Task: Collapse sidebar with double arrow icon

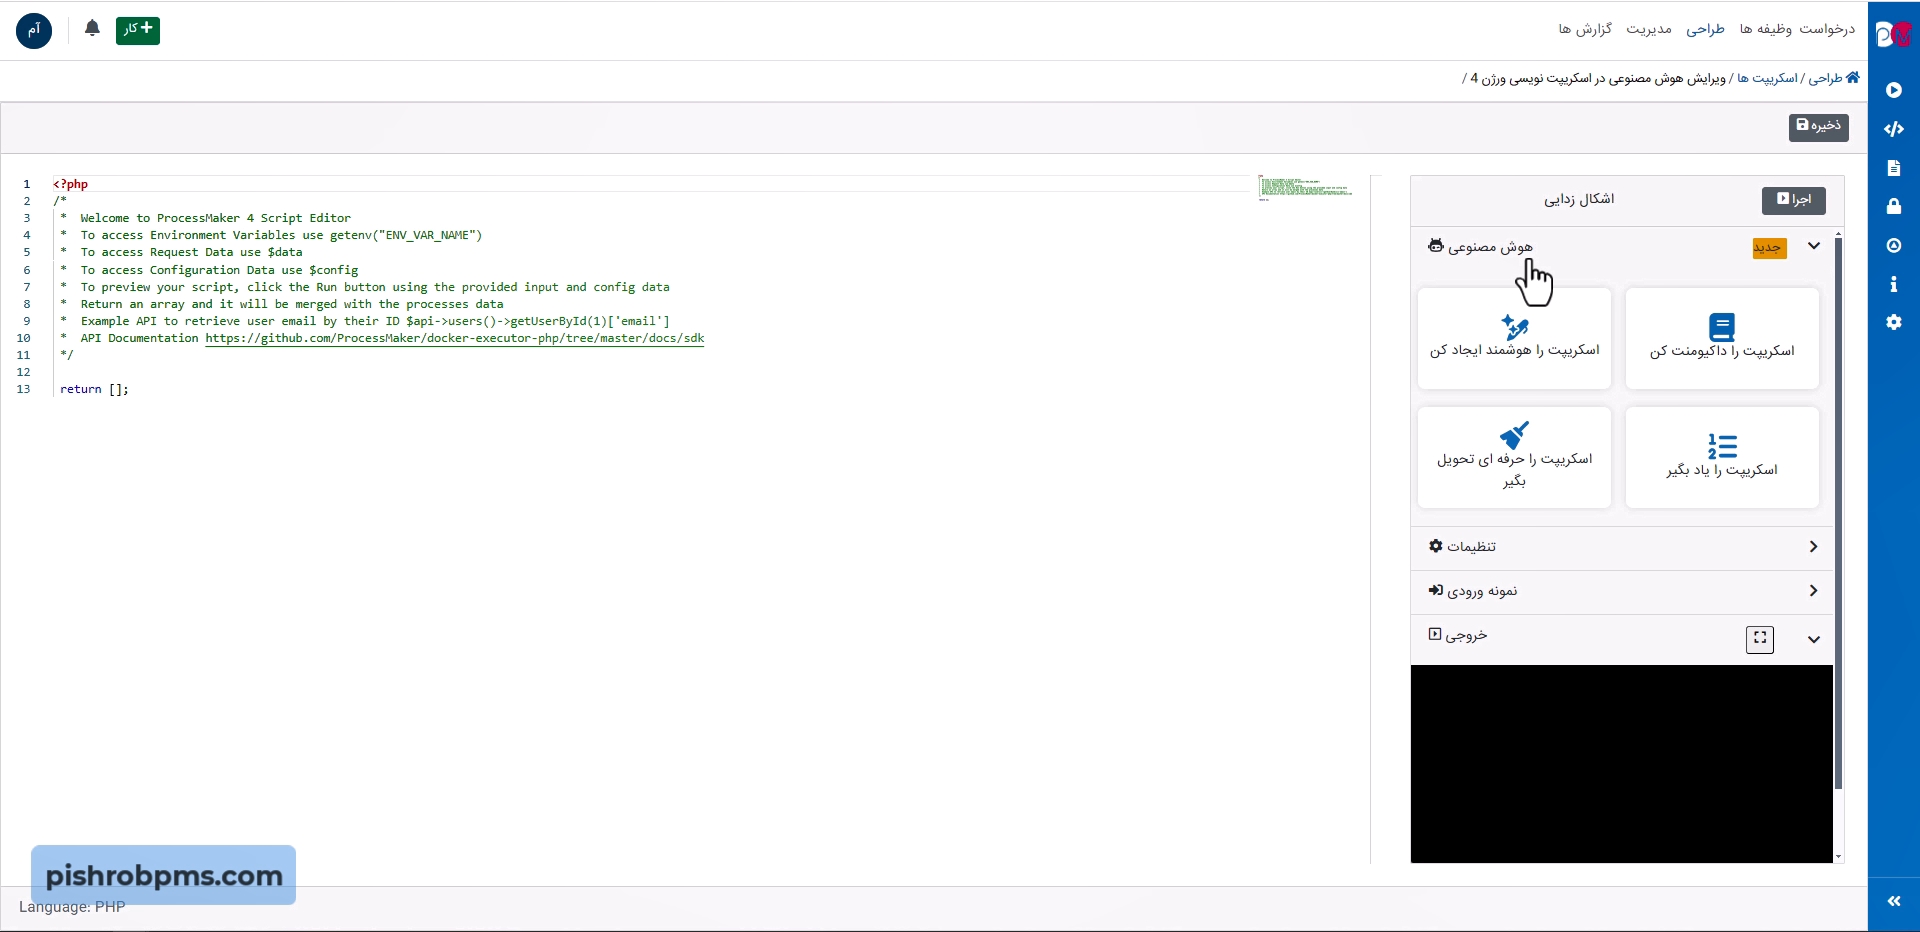Action: click(x=1894, y=901)
